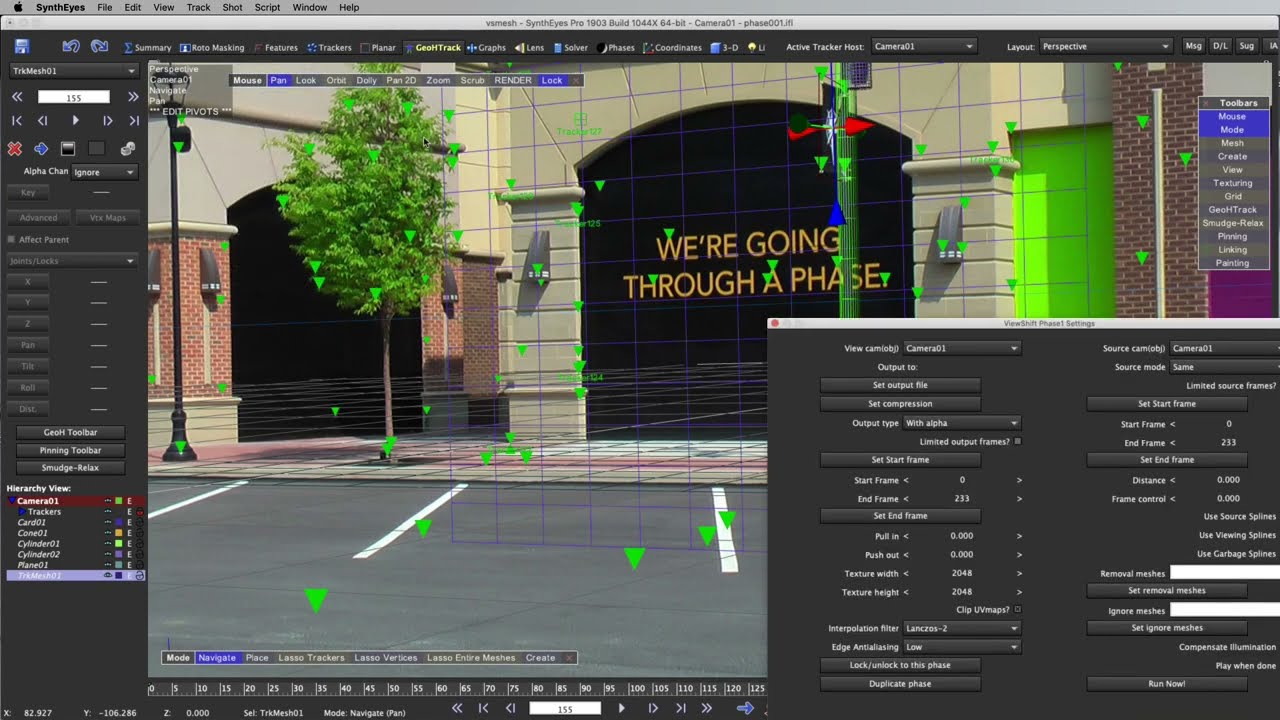Click the Cylinder01 green color swatch
Viewport: 1280px width, 720px height.
pyautogui.click(x=119, y=544)
